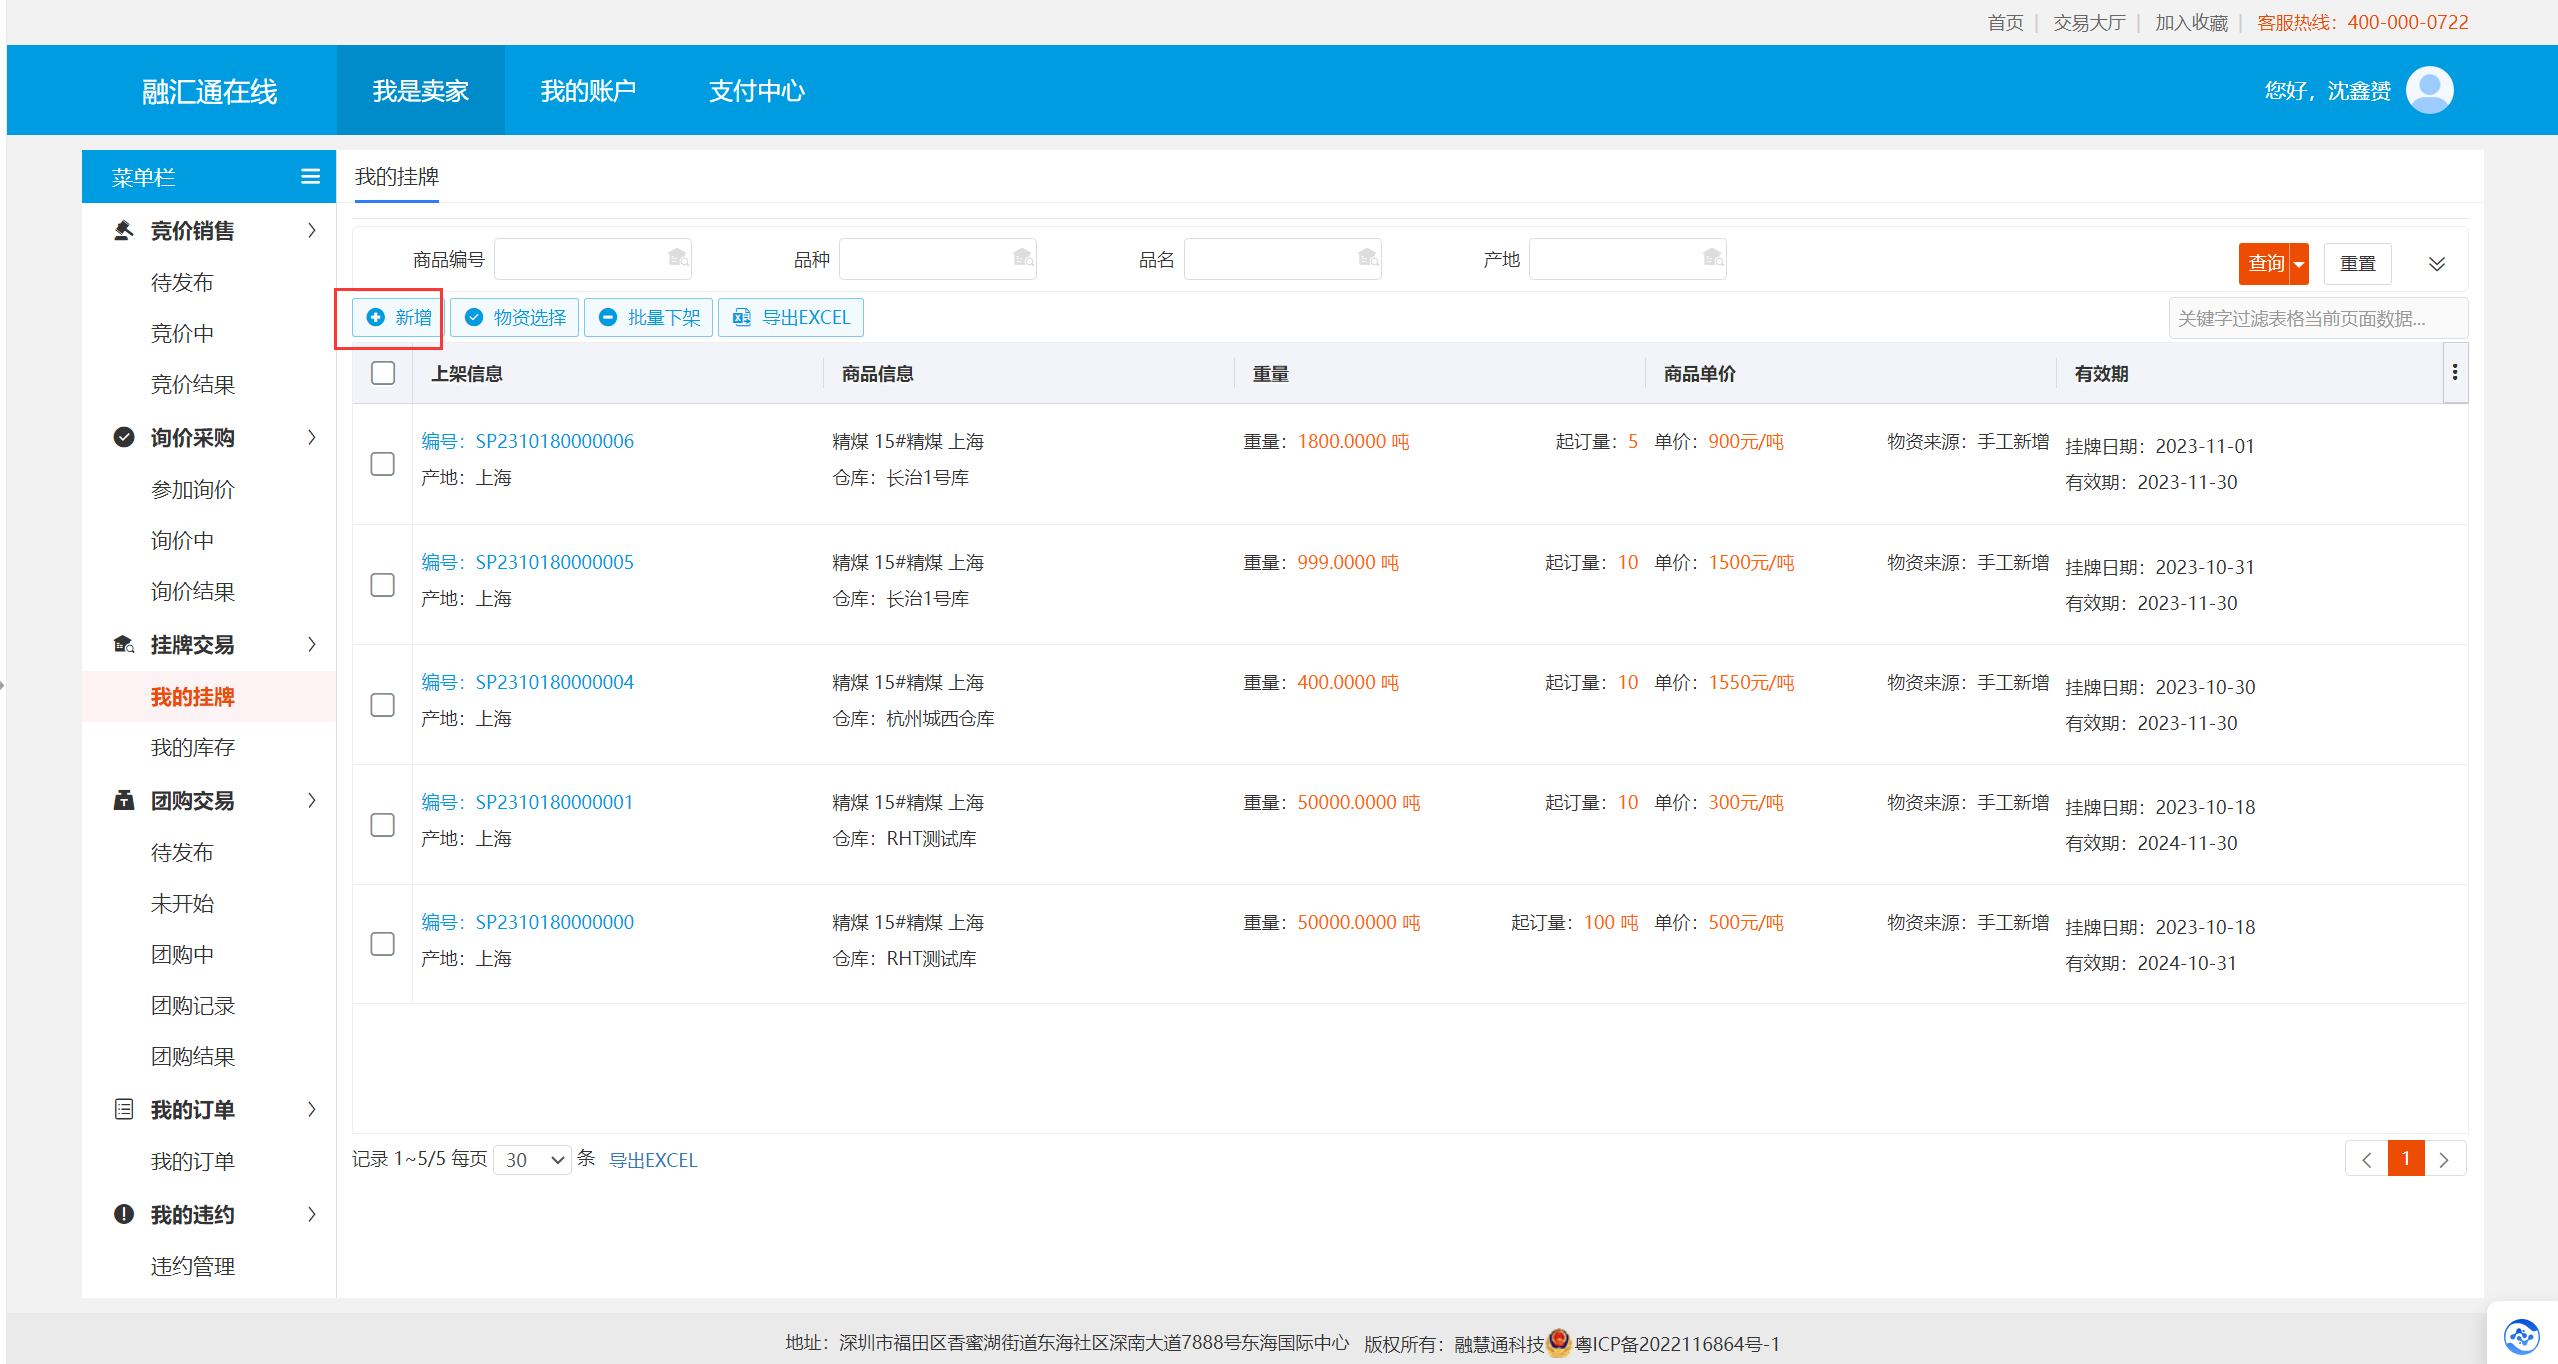Check row SP2310180000006
Screen dimensions: 2558x1364
point(383,464)
